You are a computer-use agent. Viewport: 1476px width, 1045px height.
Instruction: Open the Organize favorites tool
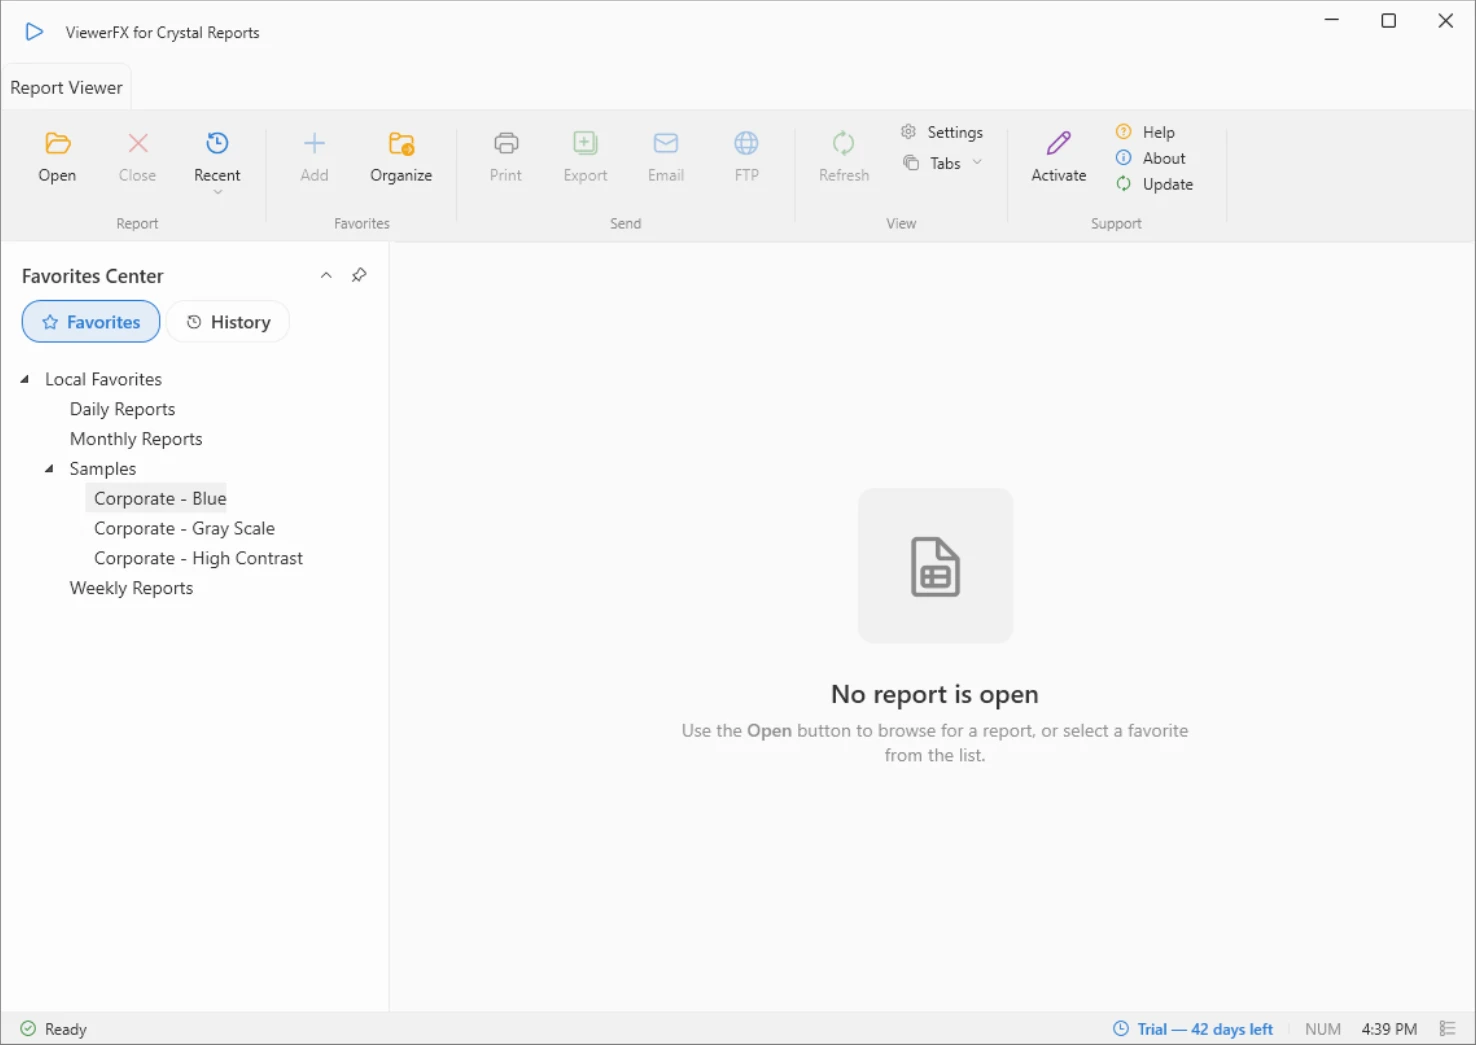pyautogui.click(x=401, y=158)
